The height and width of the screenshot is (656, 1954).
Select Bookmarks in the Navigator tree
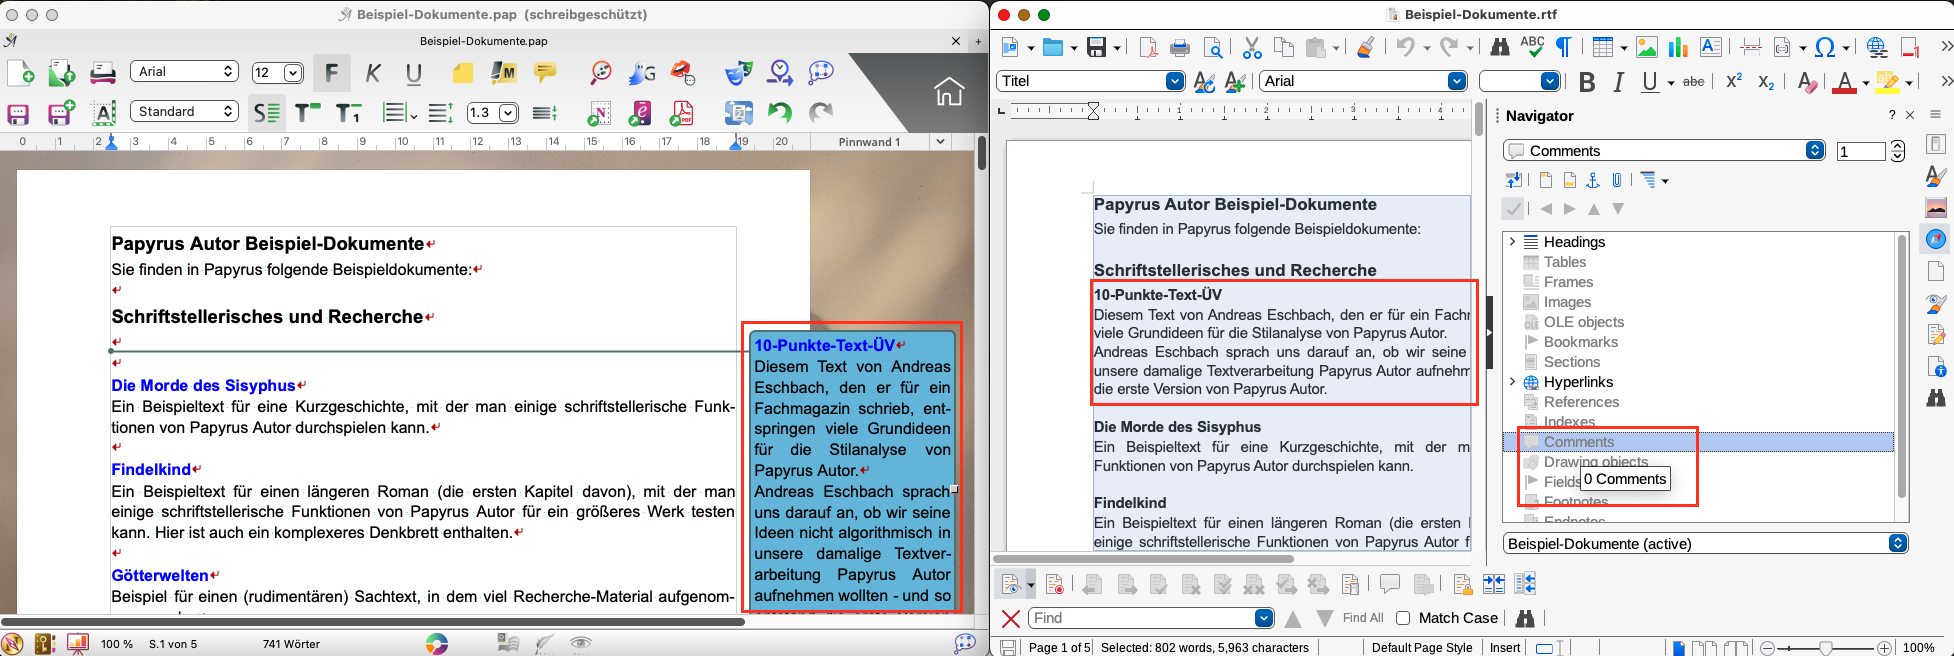click(x=1580, y=342)
